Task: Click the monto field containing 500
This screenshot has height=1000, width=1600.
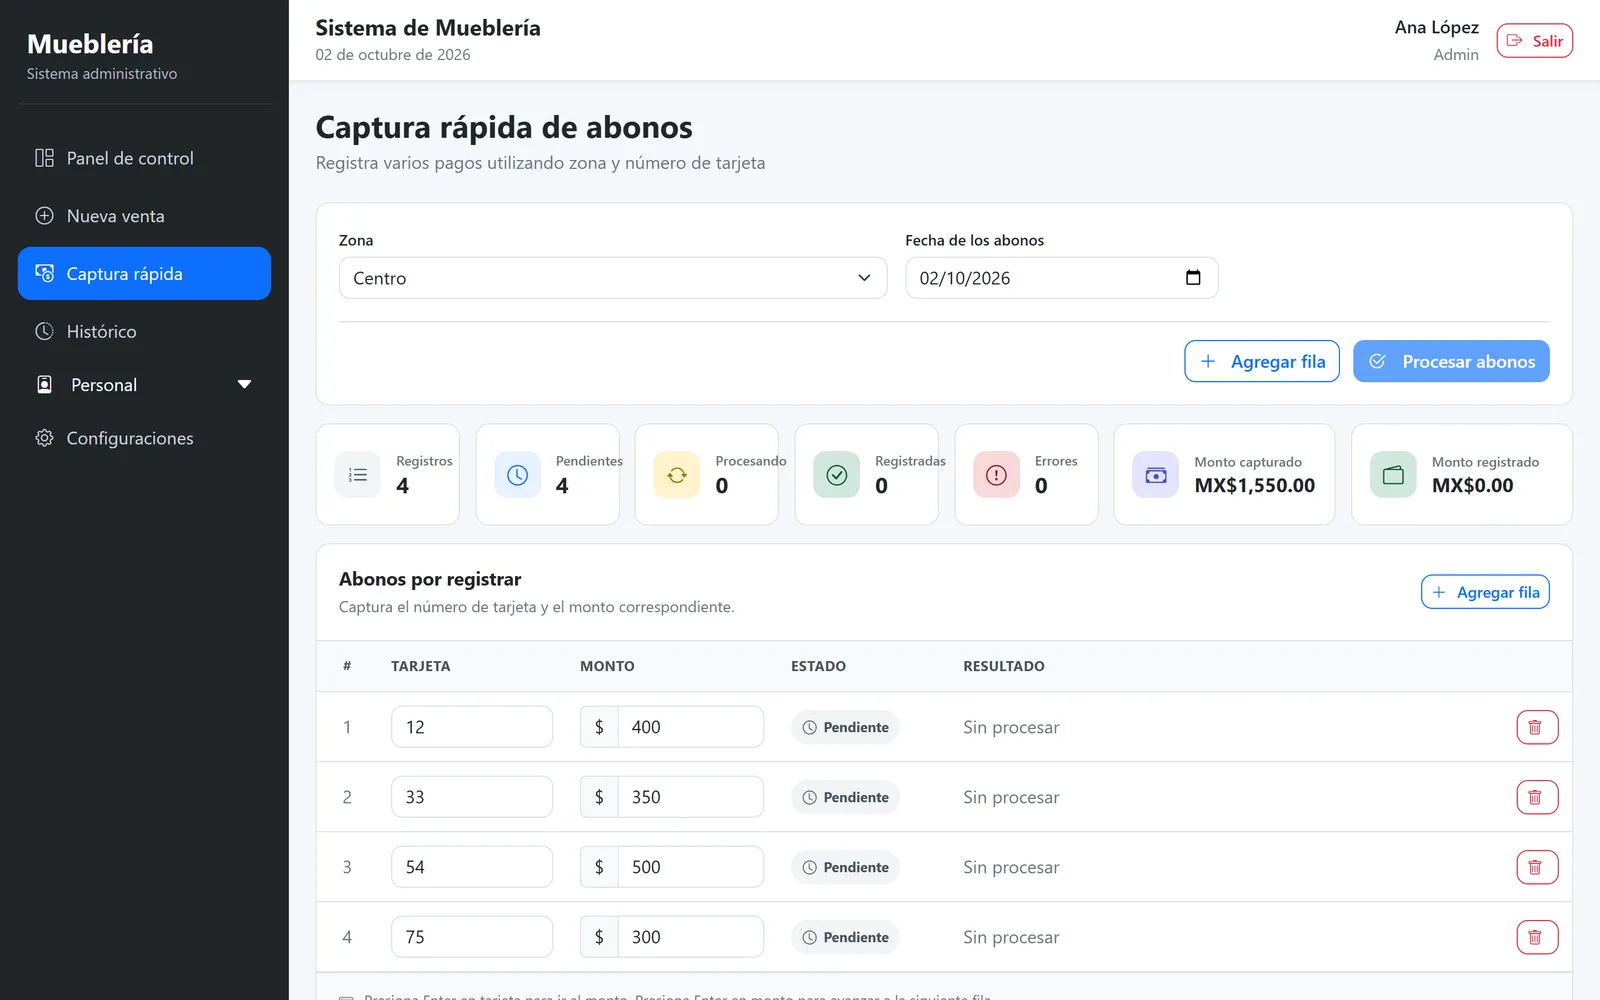Action: (x=691, y=867)
